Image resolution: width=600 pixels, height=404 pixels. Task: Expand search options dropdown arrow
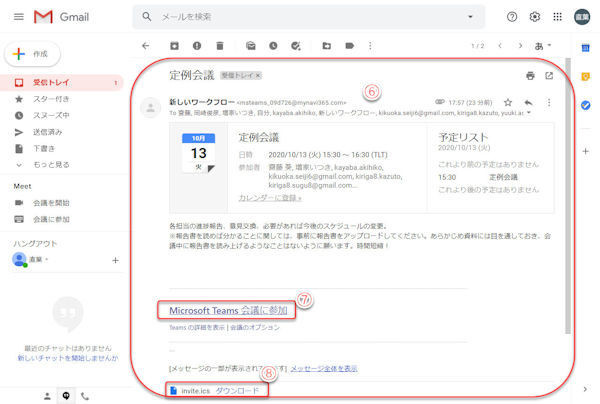(x=470, y=17)
